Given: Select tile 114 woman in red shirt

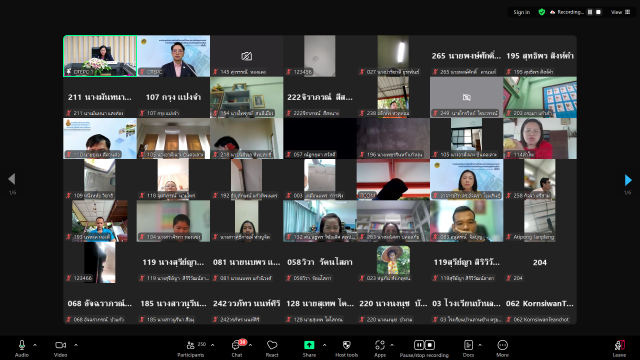Looking at the screenshot, I should pyautogui.click(x=540, y=138).
